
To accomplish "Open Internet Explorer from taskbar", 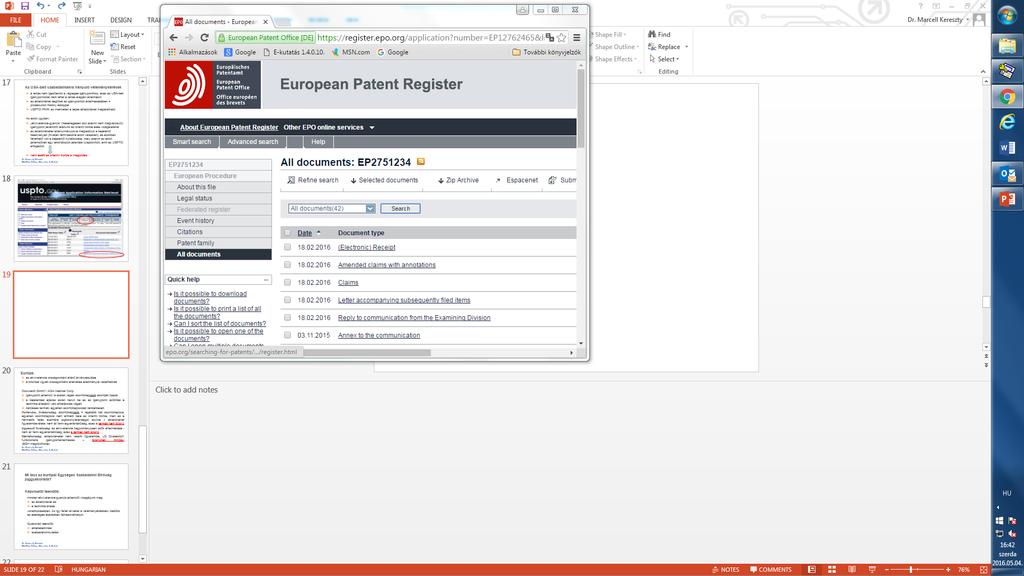I will pos(1008,122).
